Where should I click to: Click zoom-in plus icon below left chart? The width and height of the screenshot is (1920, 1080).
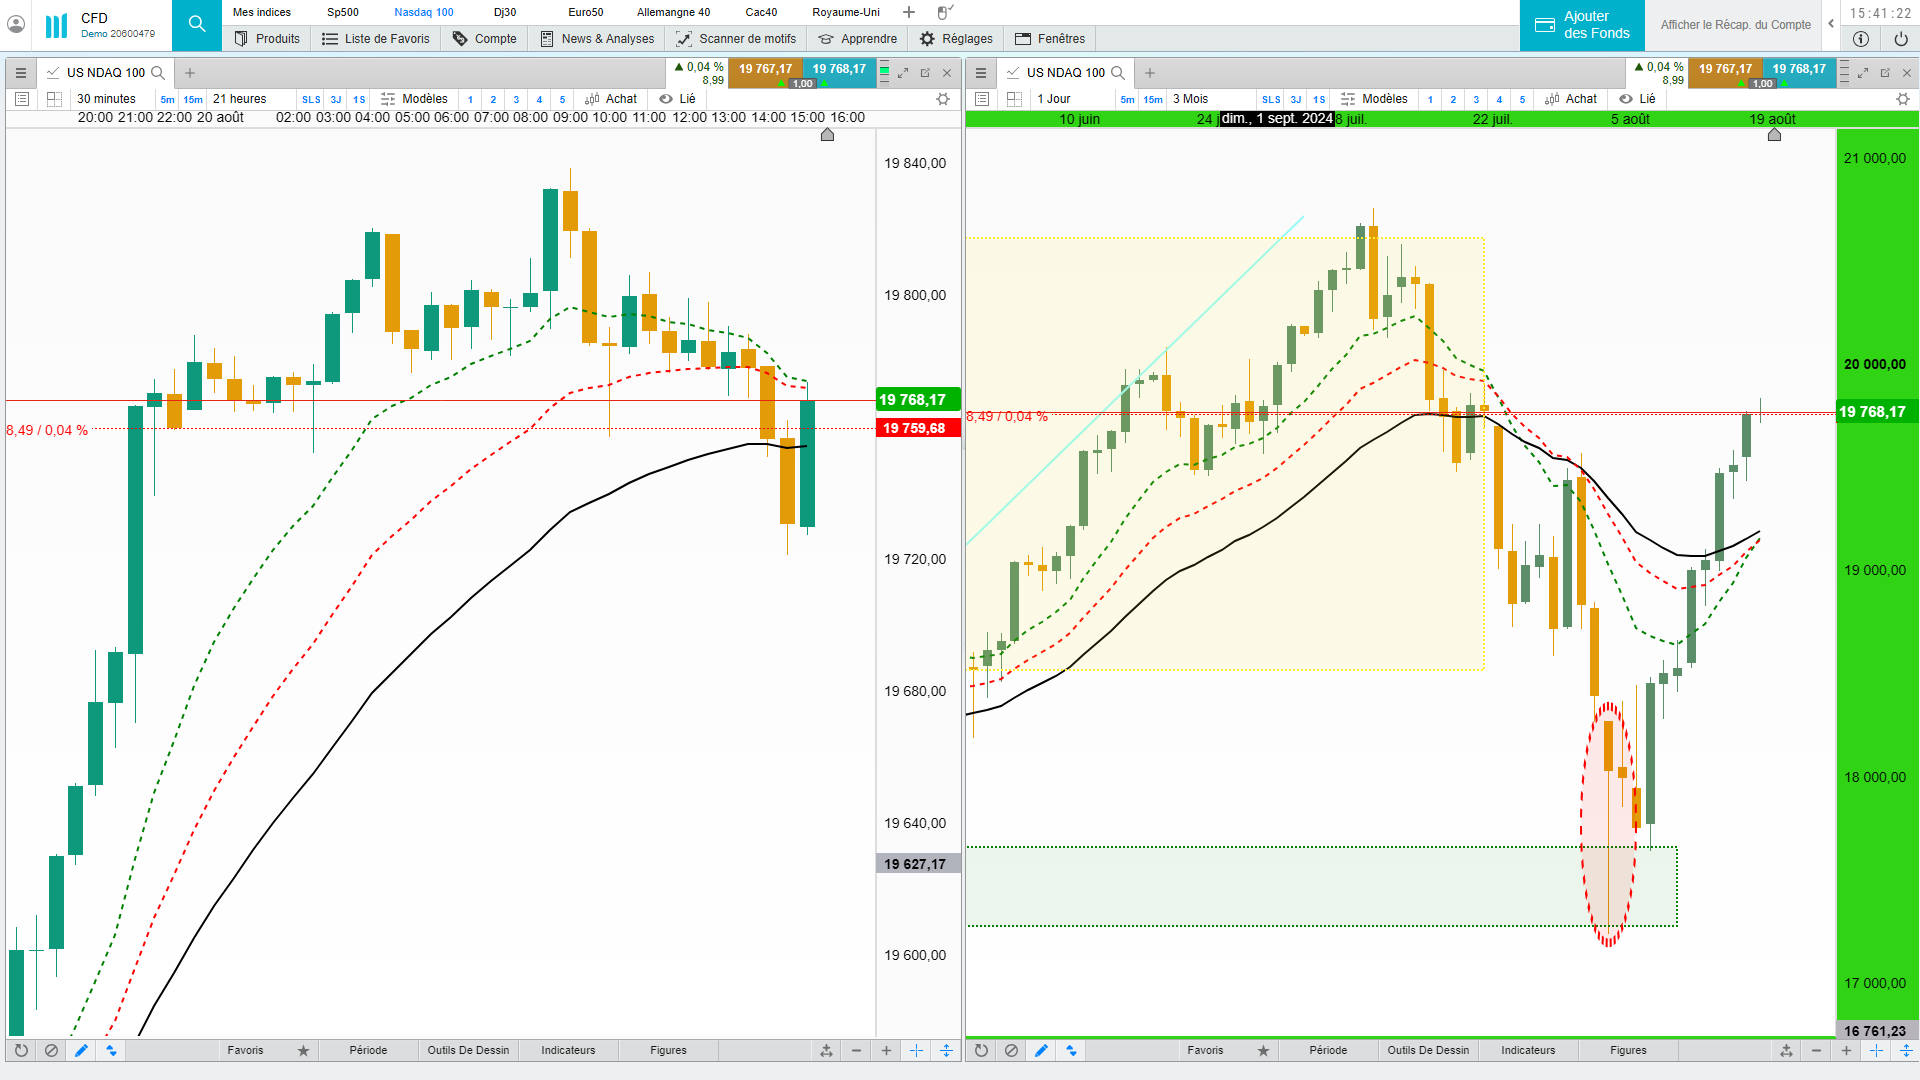[886, 1051]
